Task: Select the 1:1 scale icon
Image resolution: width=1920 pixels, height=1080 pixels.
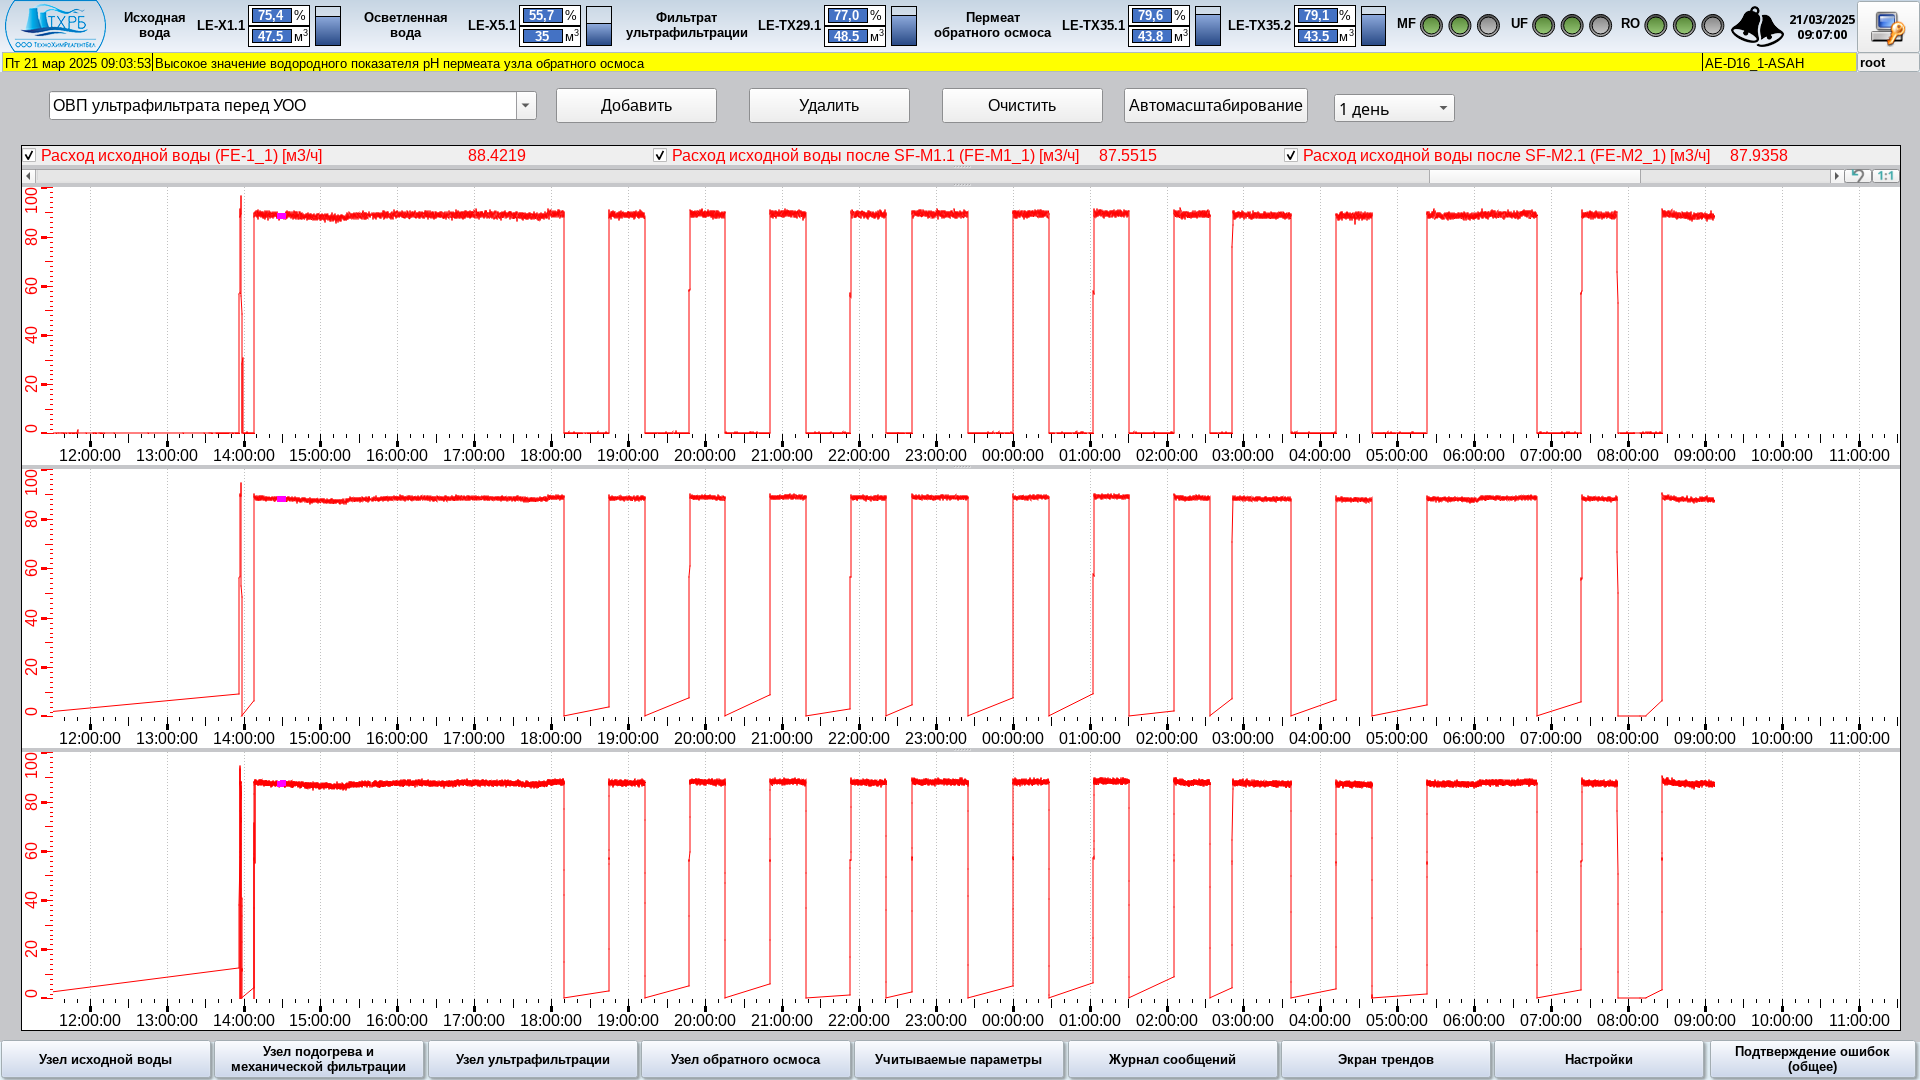Action: (1884, 175)
